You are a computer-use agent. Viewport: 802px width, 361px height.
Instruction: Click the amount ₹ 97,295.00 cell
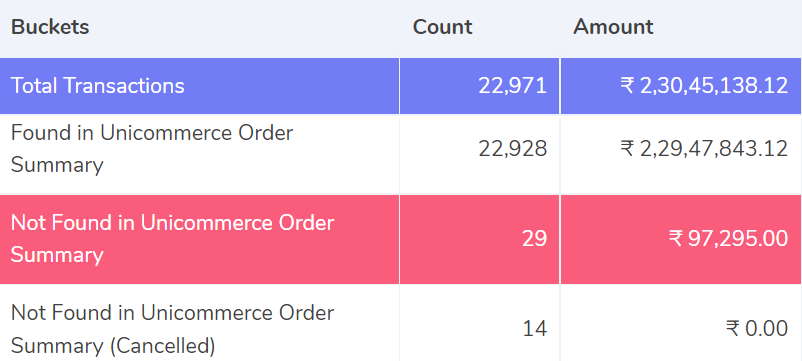[x=728, y=239]
